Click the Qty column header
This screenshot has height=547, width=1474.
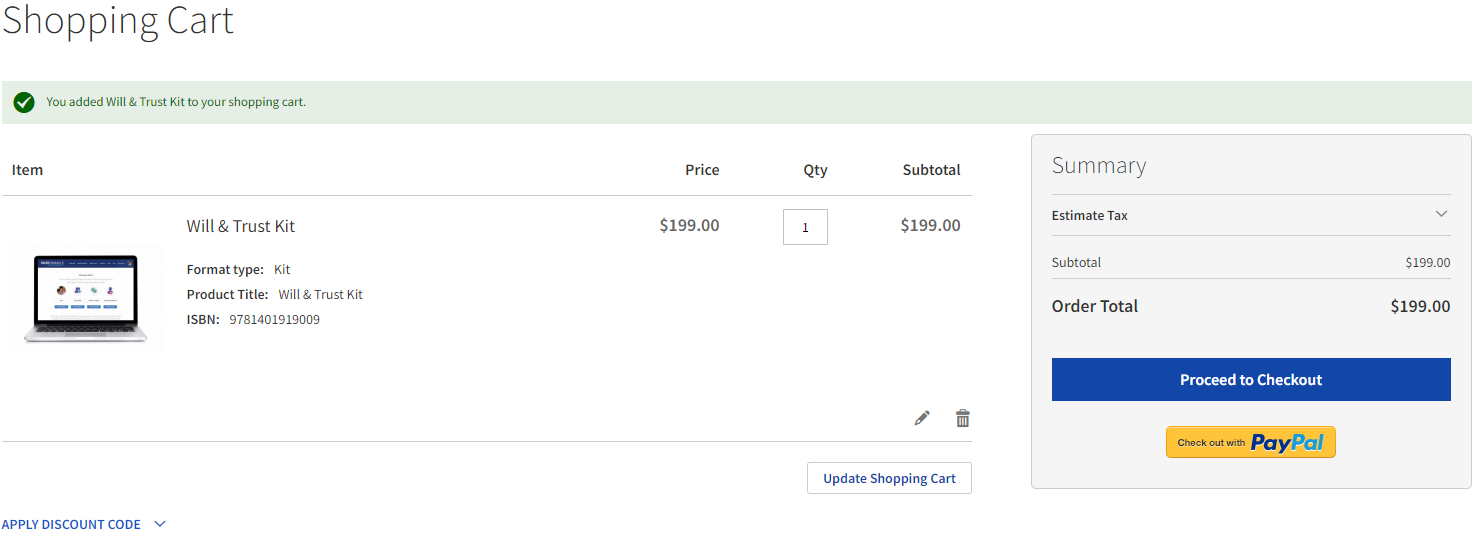click(815, 170)
